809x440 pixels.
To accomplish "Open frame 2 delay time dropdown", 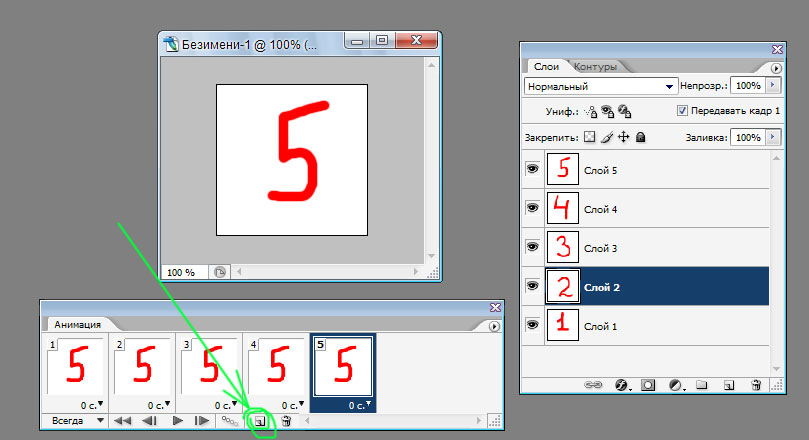I will pyautogui.click(x=159, y=405).
